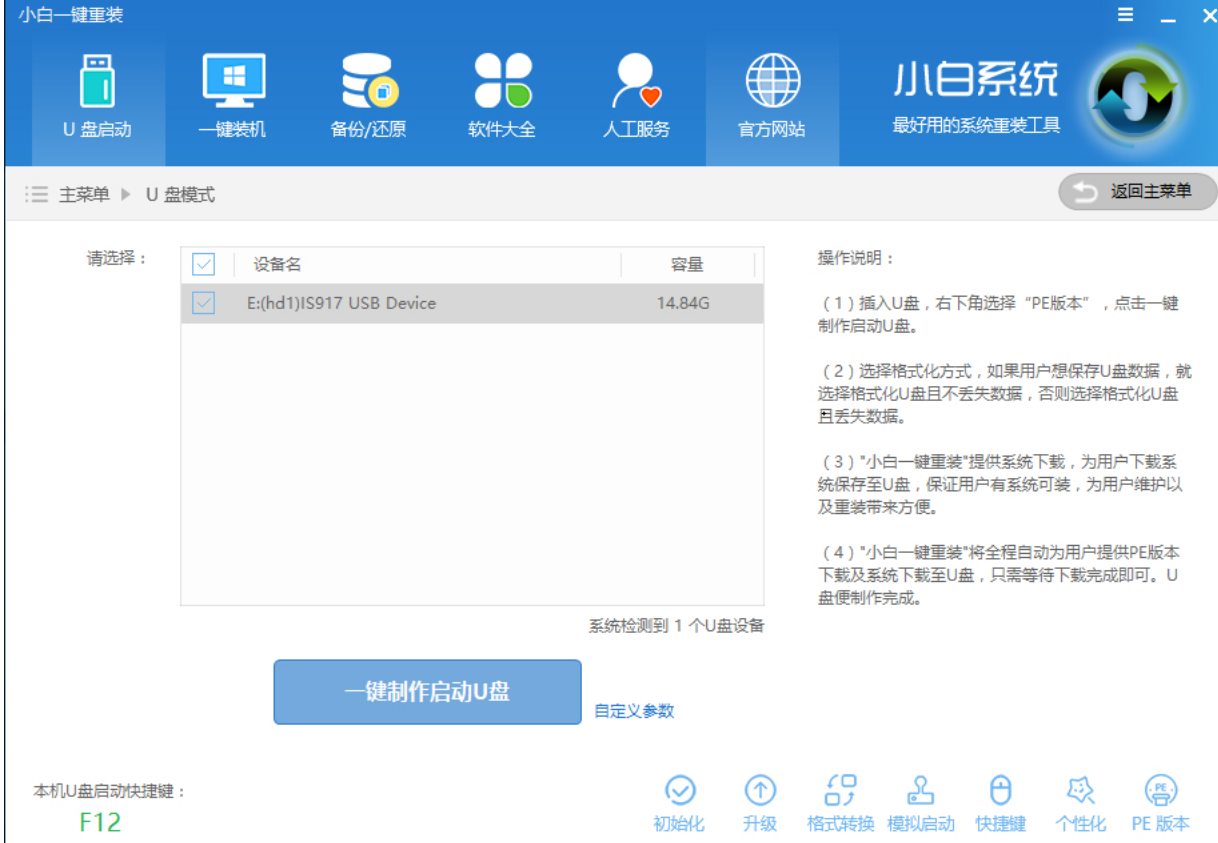1218x843 pixels.
Task: Click the 升级 arrow icon
Action: coord(760,791)
